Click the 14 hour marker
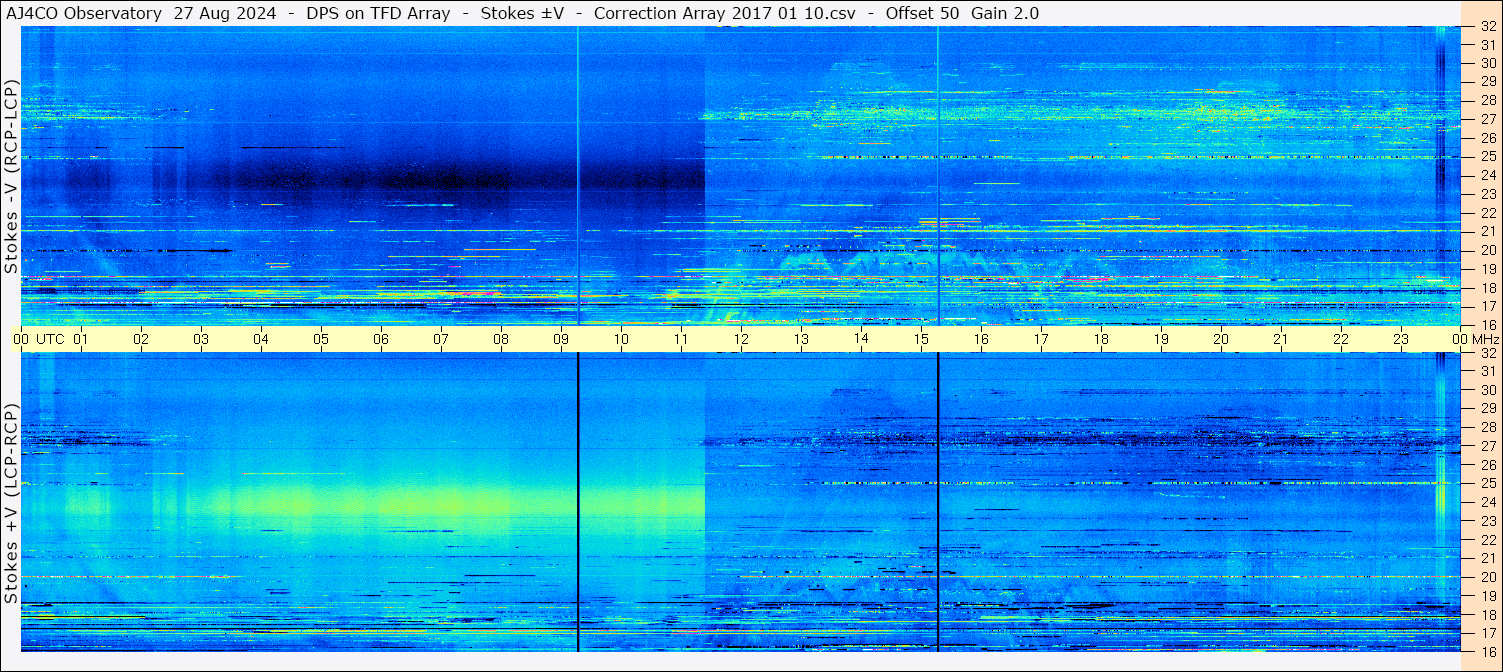This screenshot has height=672, width=1503. pyautogui.click(x=861, y=339)
